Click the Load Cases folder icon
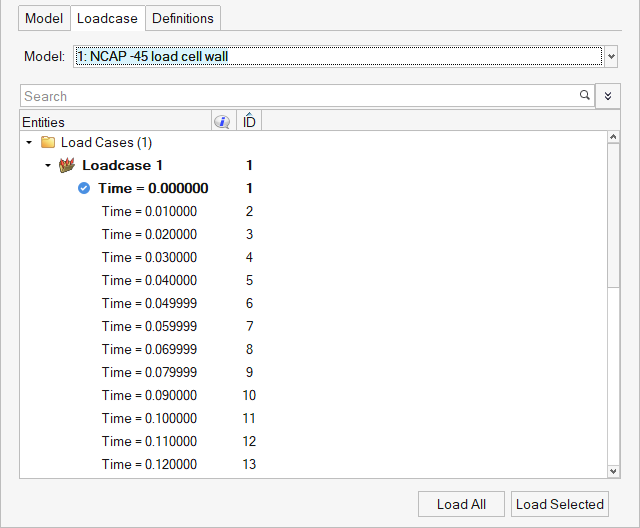This screenshot has width=640, height=528. 48,142
